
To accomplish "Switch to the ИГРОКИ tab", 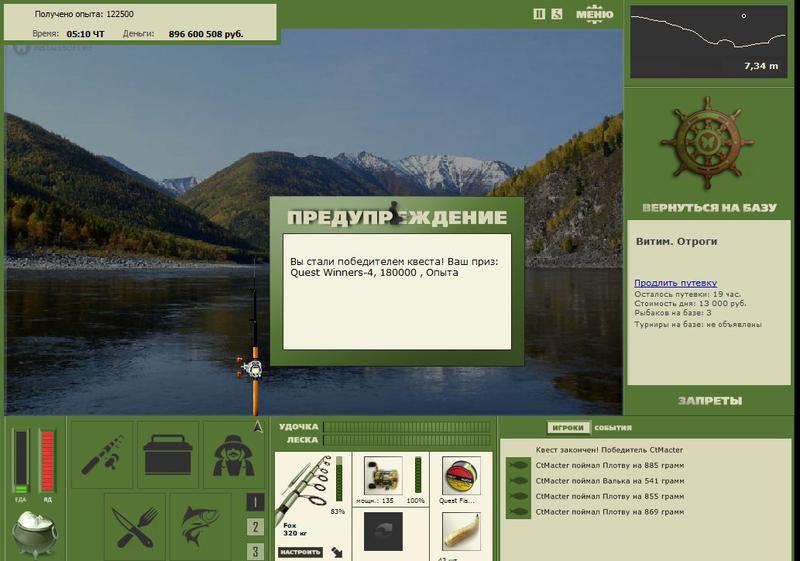I will pyautogui.click(x=568, y=427).
